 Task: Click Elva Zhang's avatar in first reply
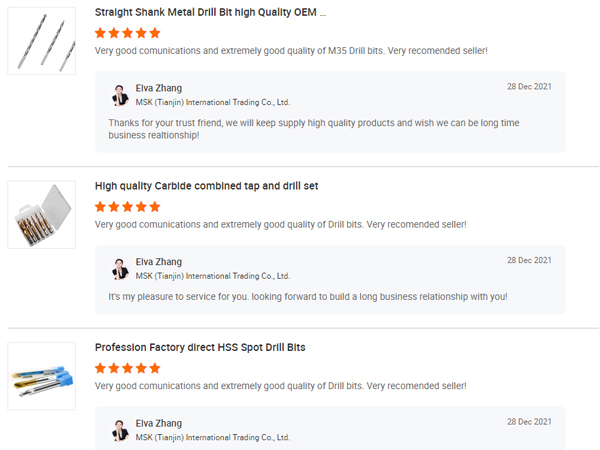(x=120, y=95)
